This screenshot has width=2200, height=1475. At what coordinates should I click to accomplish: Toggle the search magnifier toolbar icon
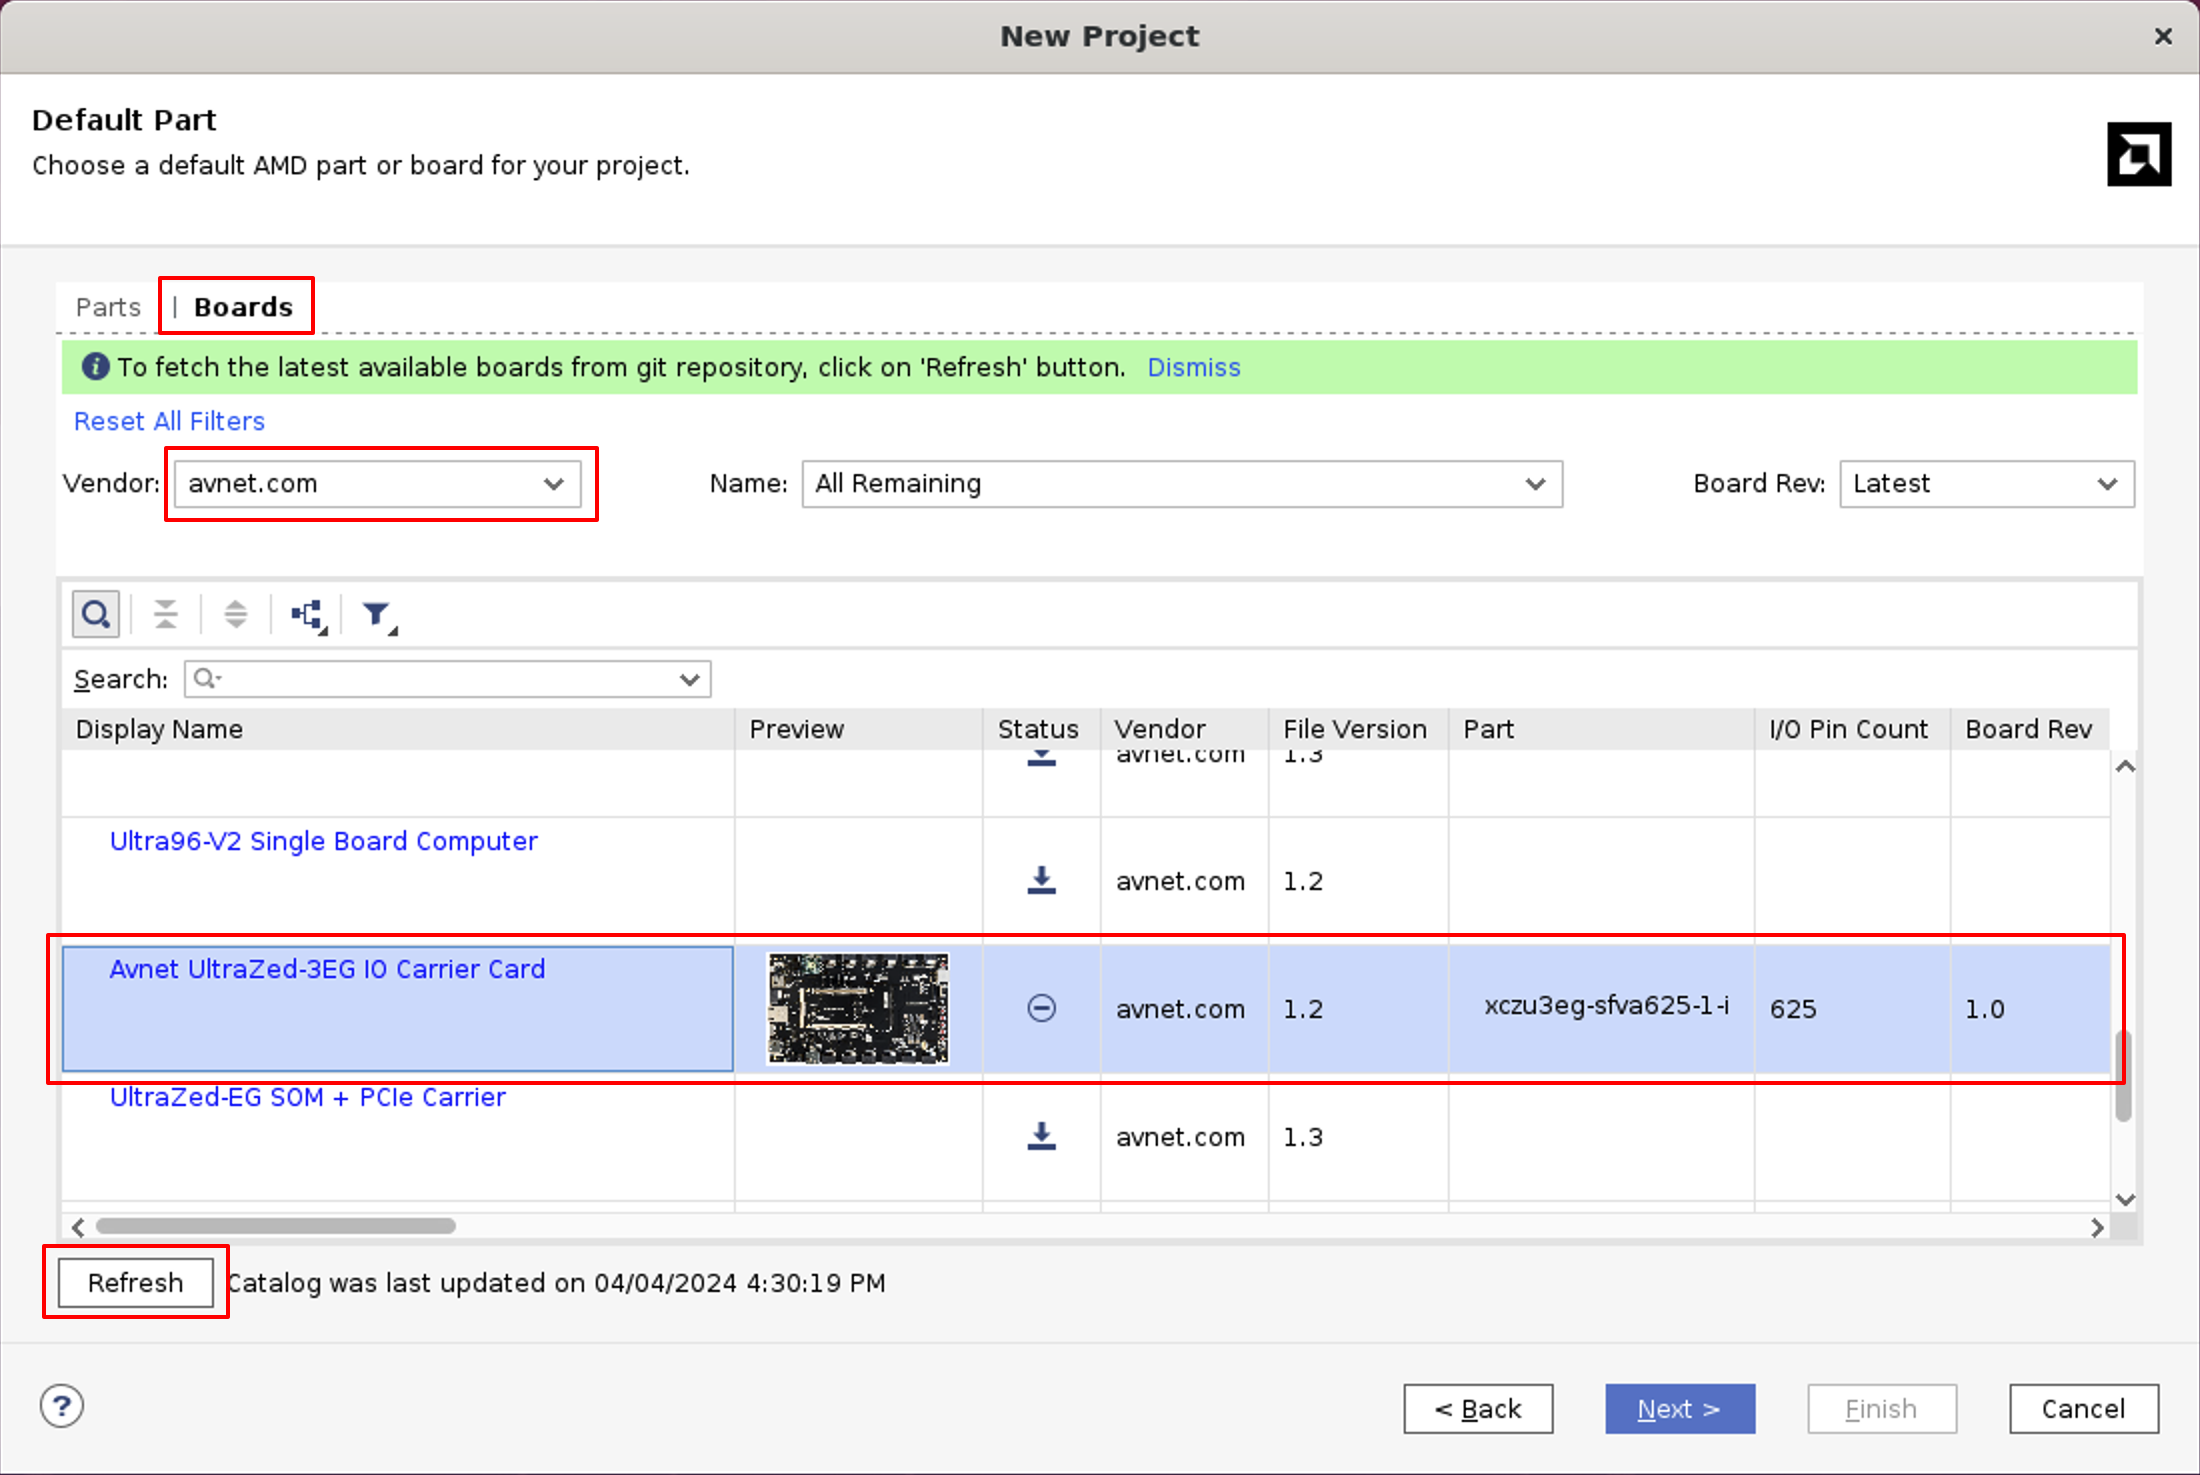[96, 614]
